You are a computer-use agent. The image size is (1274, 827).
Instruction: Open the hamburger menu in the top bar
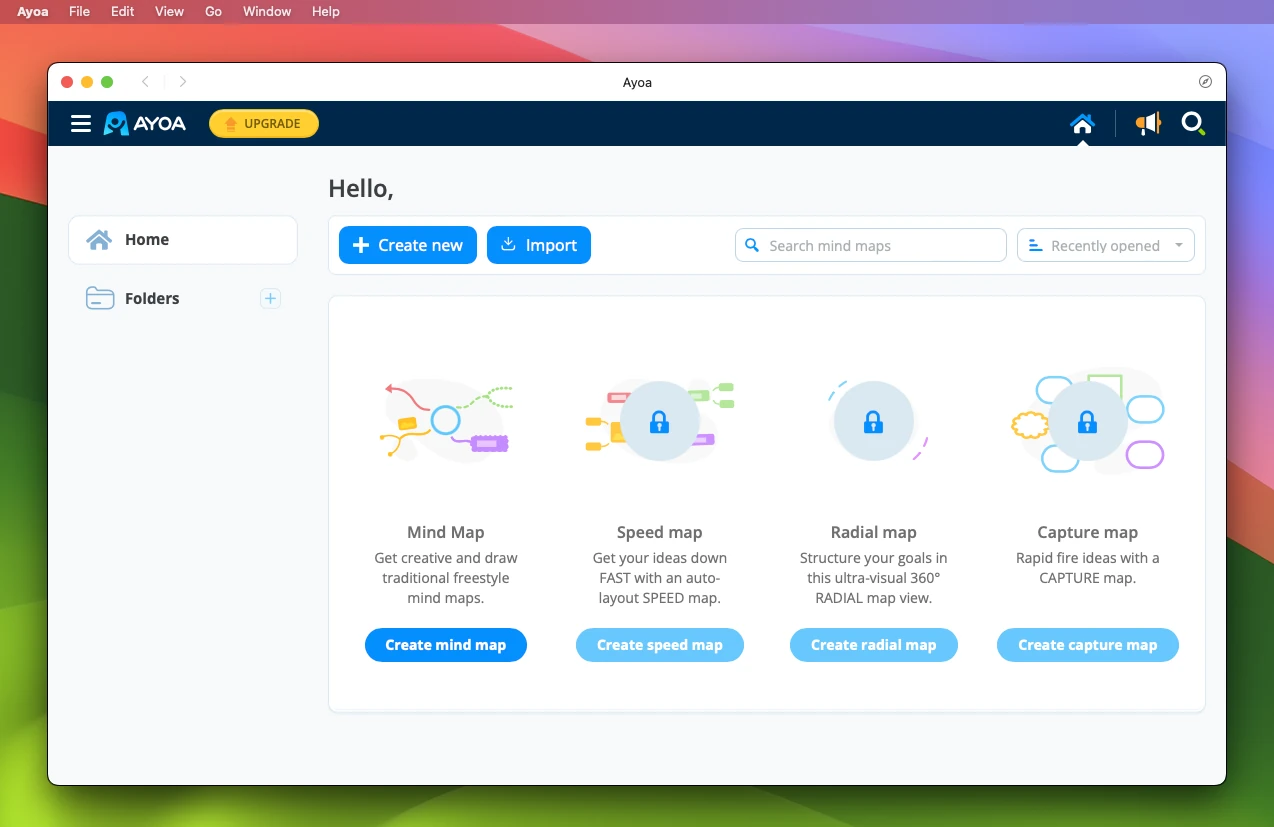coord(81,123)
